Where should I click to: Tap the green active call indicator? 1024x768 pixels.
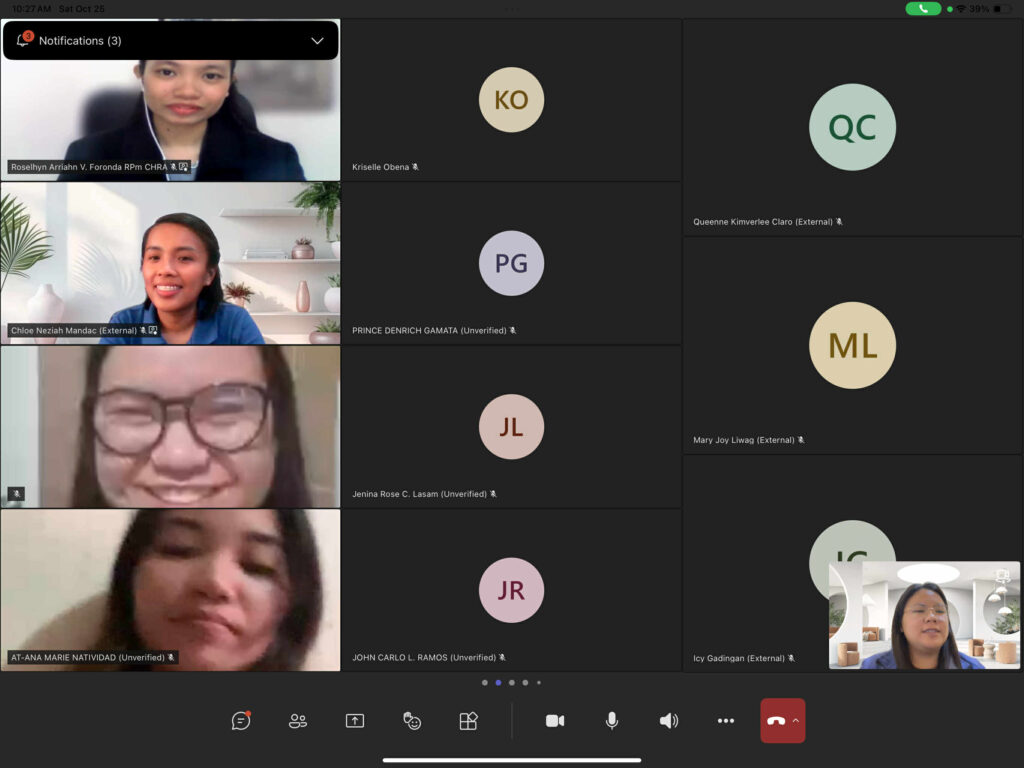pos(922,8)
